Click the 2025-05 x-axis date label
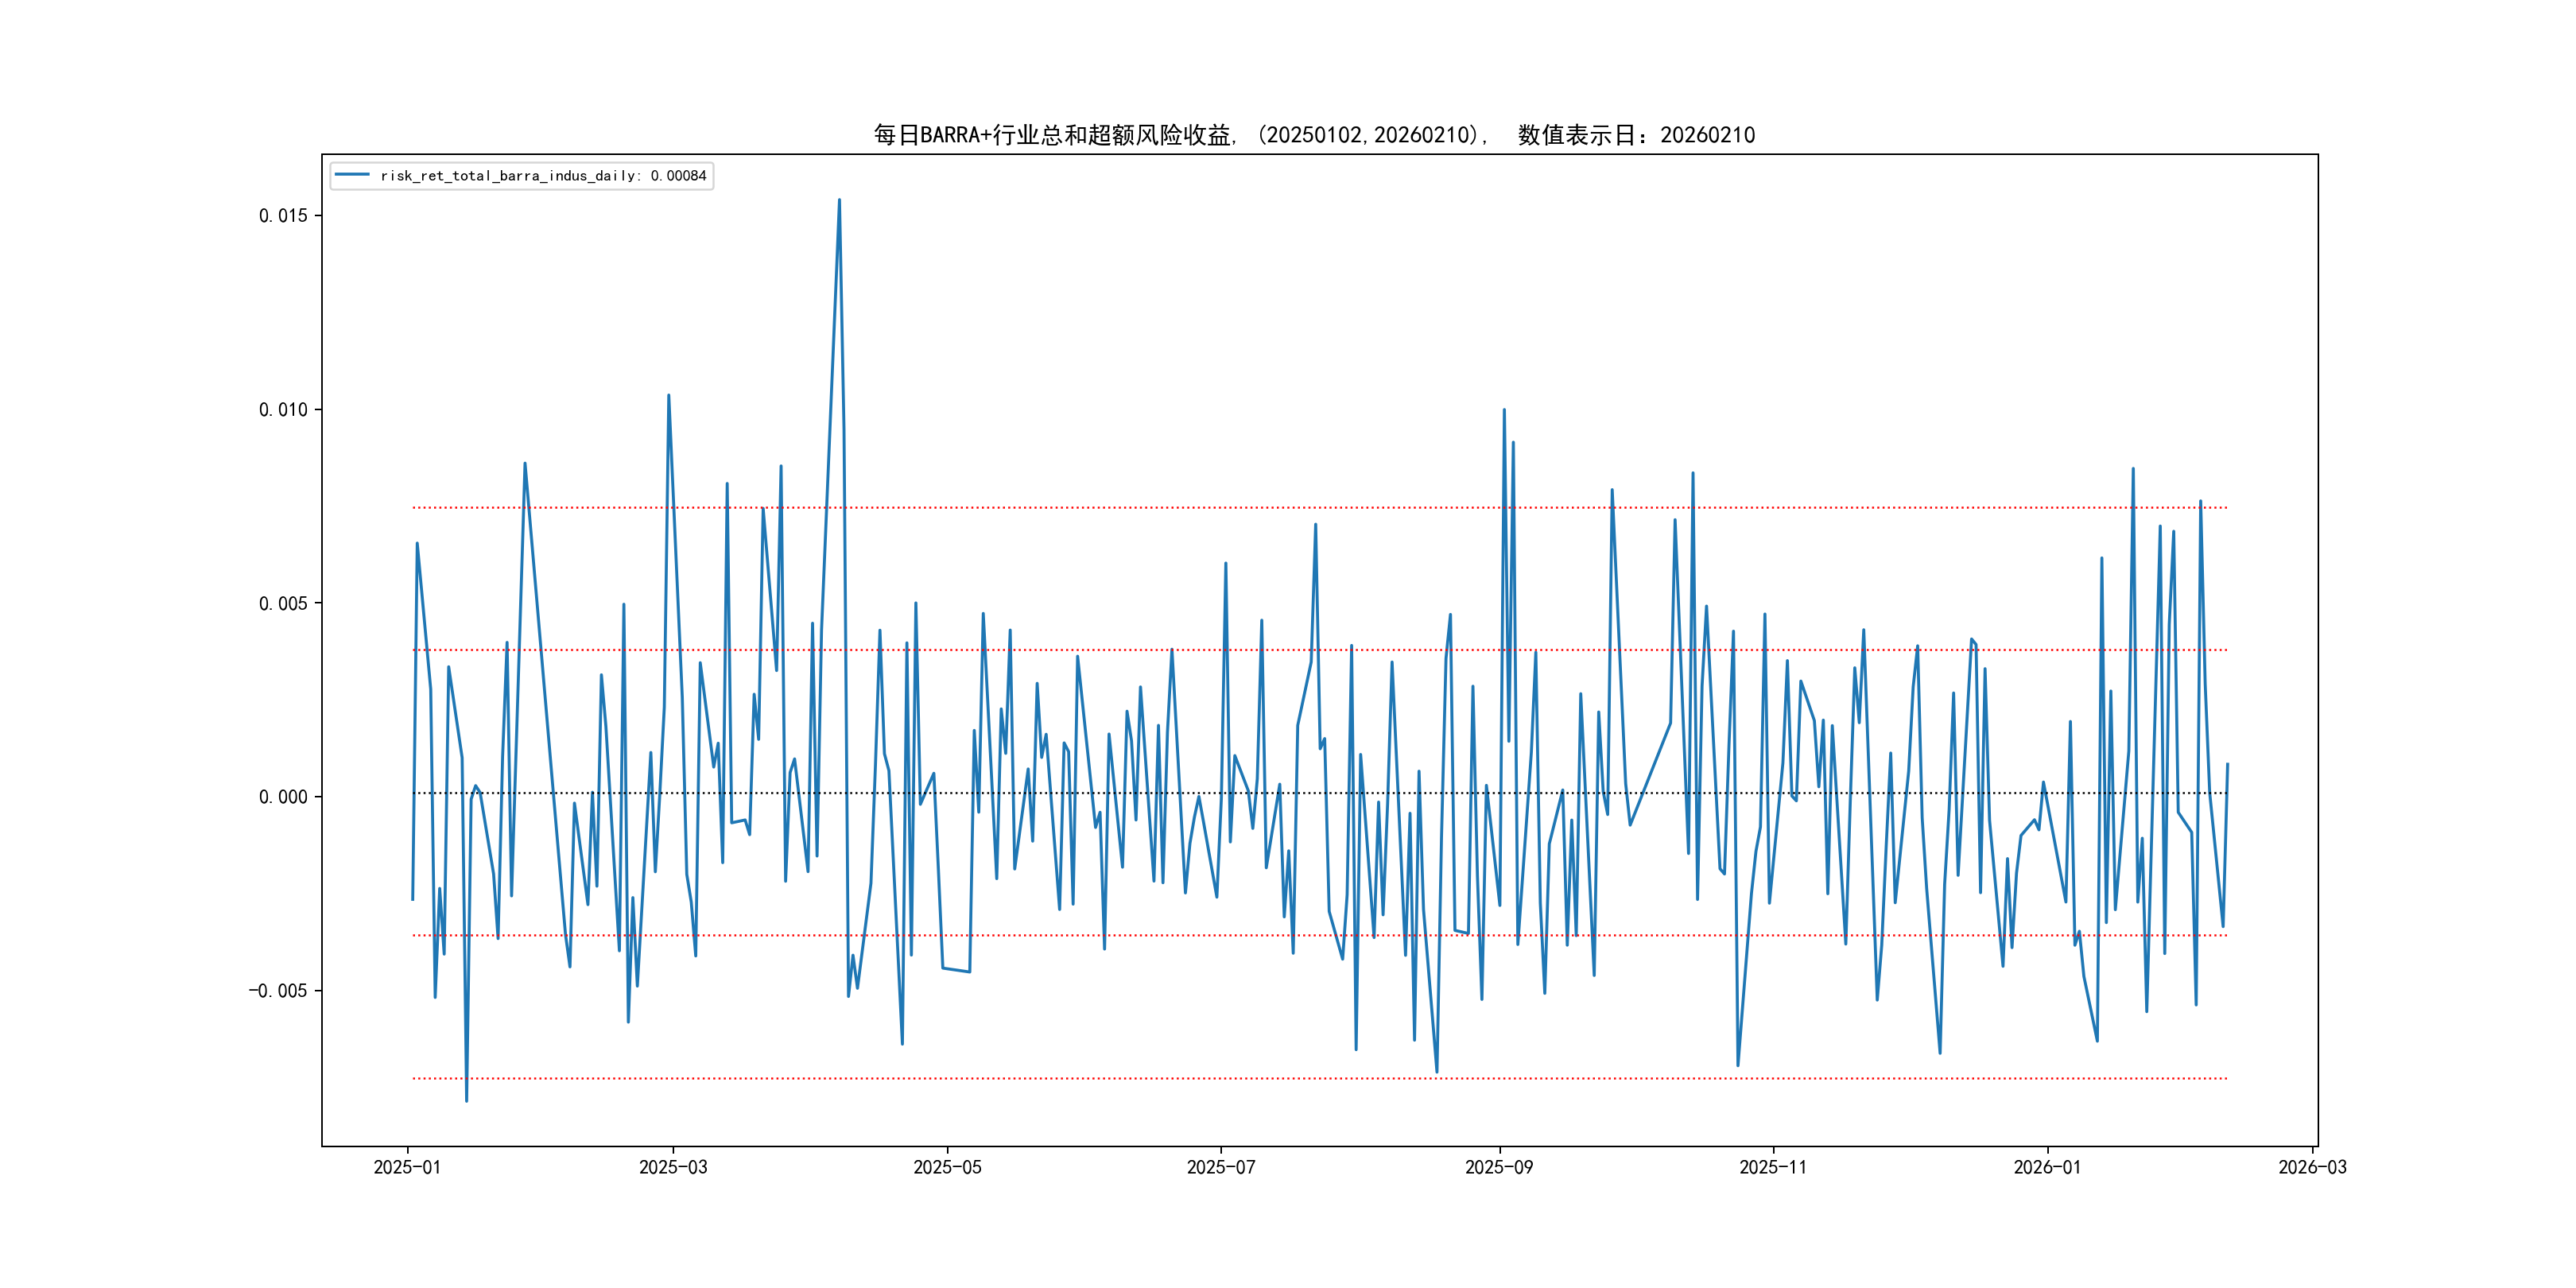 [947, 1167]
